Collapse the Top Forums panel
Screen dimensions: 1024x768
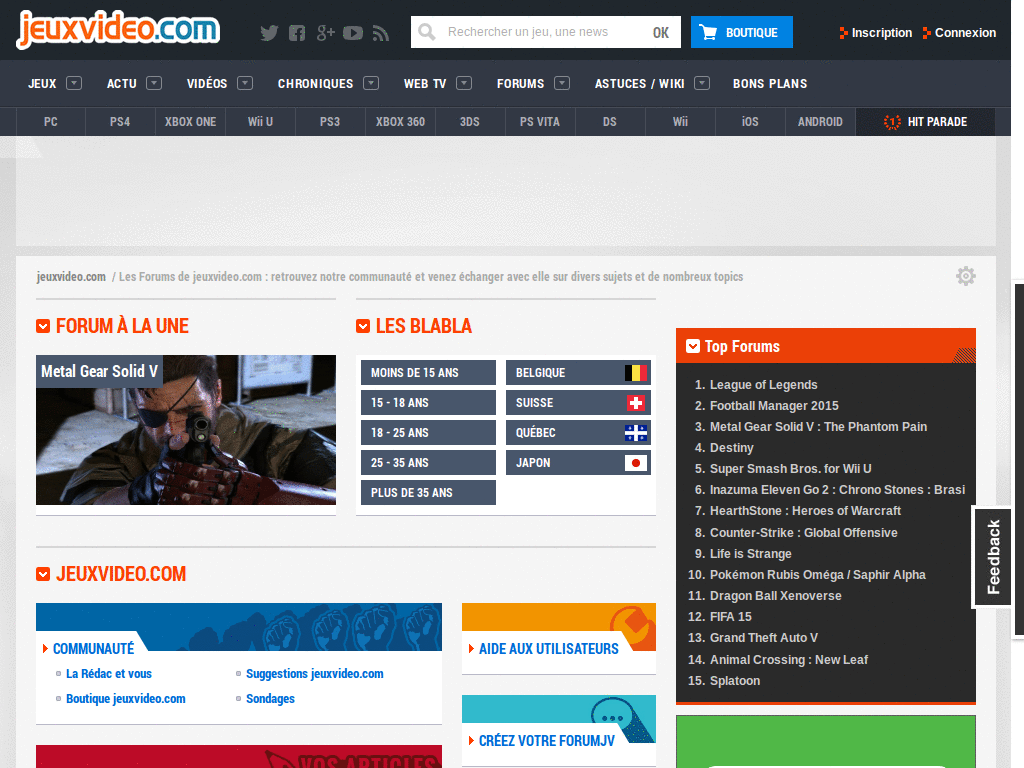pos(693,346)
